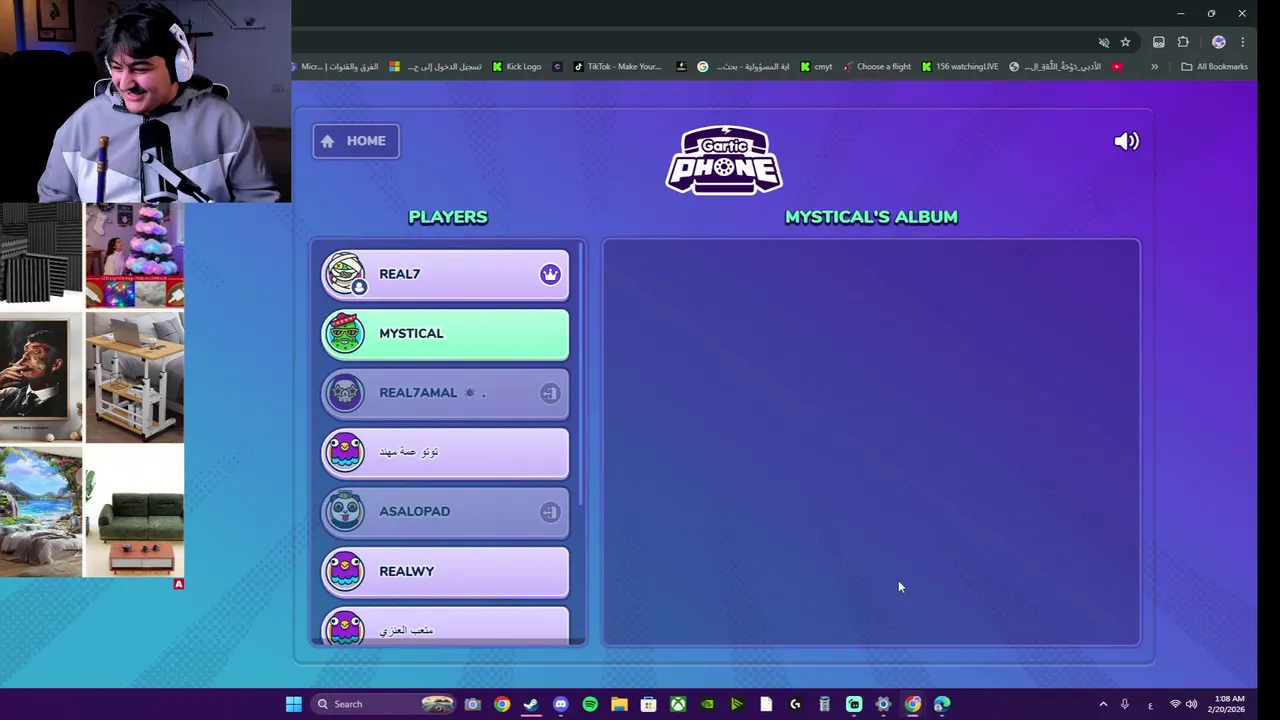The height and width of the screenshot is (720, 1280).
Task: Click the MYSTICAL'S ALBUM heading
Action: (x=871, y=217)
